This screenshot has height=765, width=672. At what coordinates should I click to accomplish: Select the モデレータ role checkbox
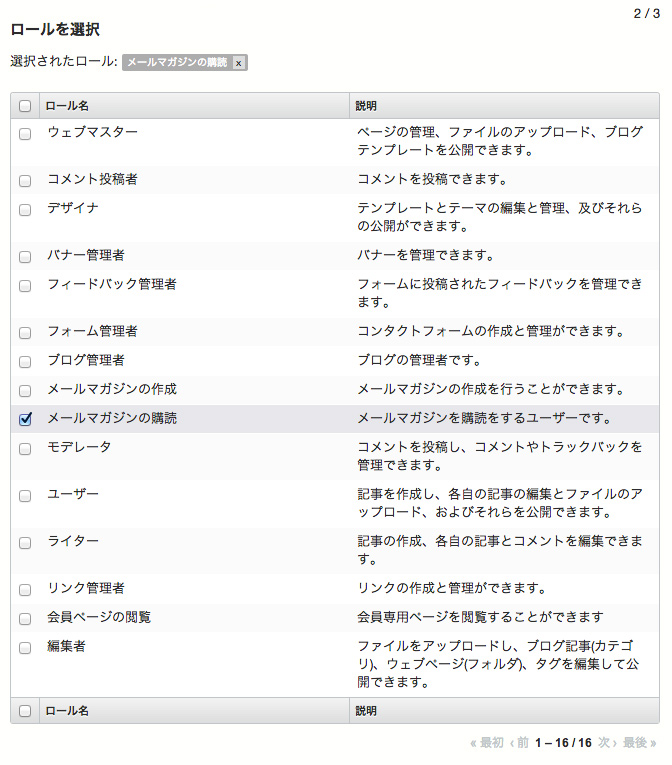(x=25, y=449)
